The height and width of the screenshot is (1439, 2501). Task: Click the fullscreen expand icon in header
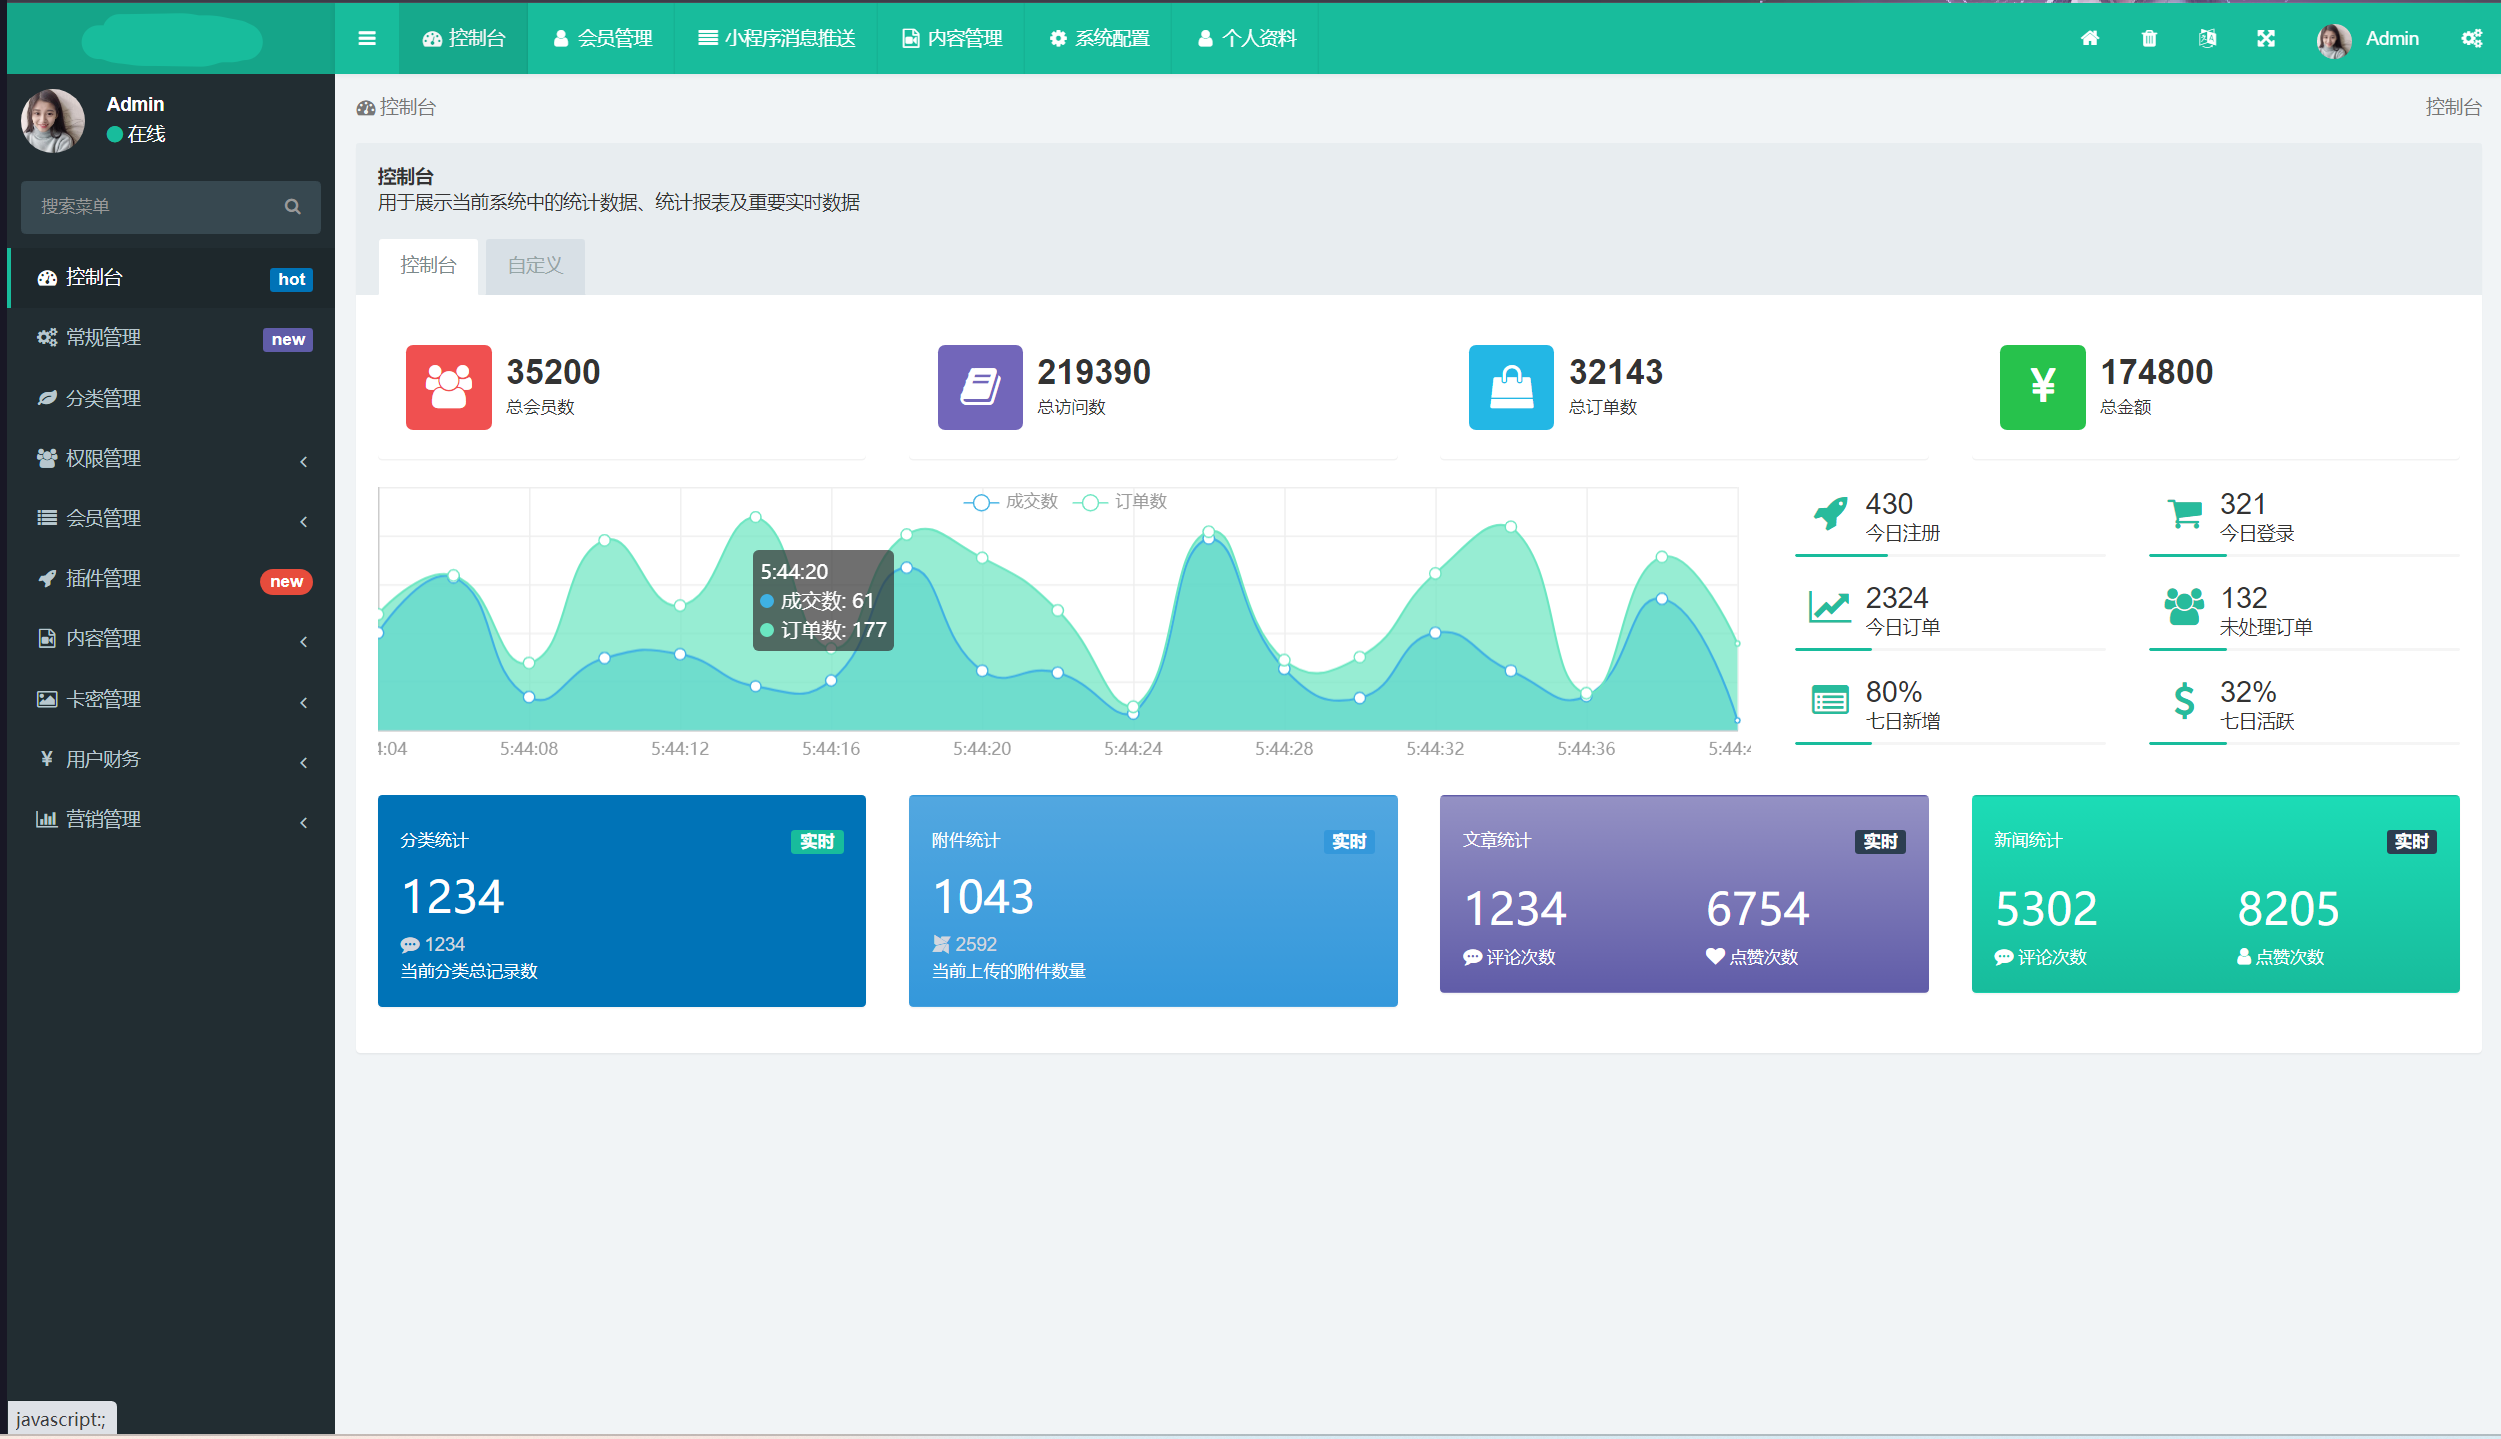2266,38
